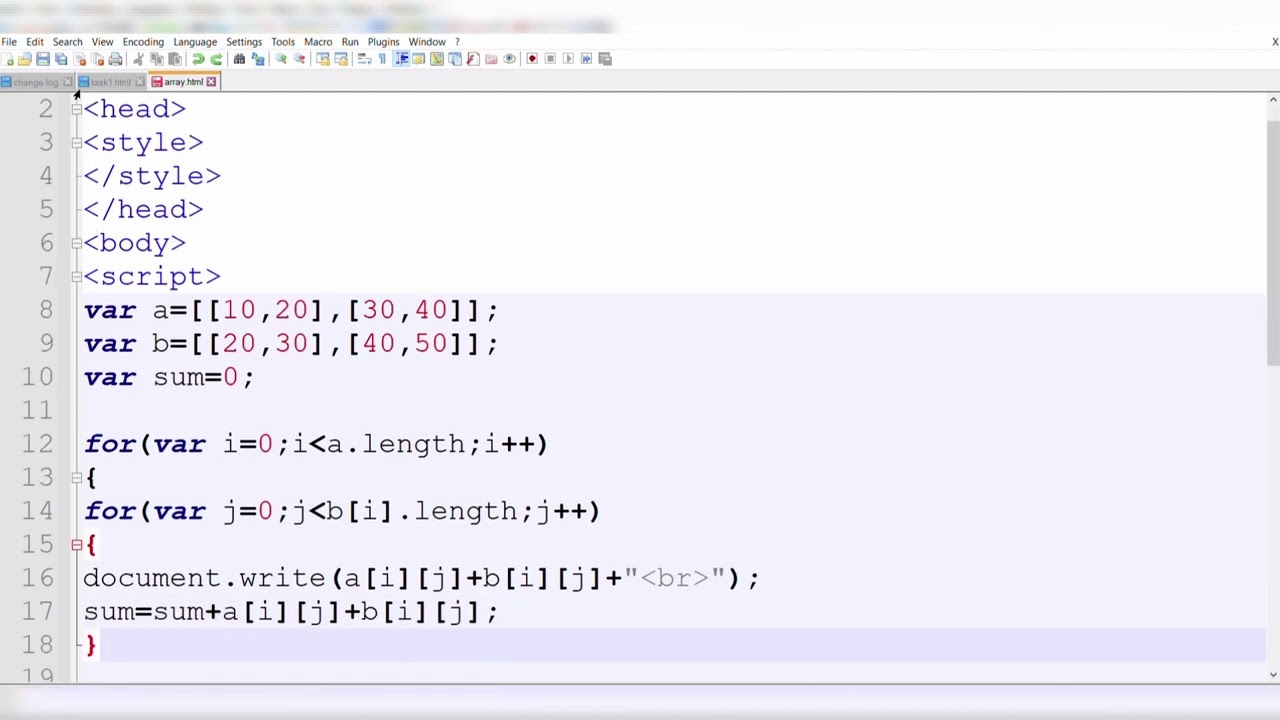1280x720 pixels.
Task: Click the Paste toolbar icon
Action: pyautogui.click(x=174, y=59)
